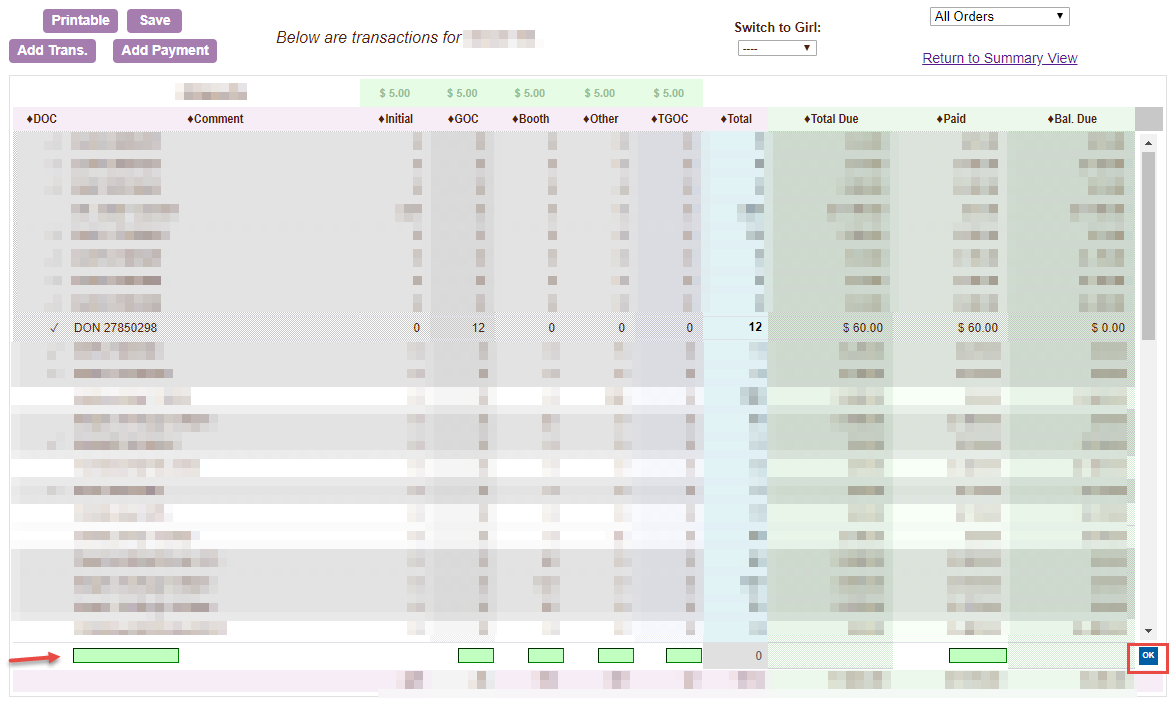Screen dimensions: 1174x701
Task: Sort by the Booth column diamond
Action: 512,118
